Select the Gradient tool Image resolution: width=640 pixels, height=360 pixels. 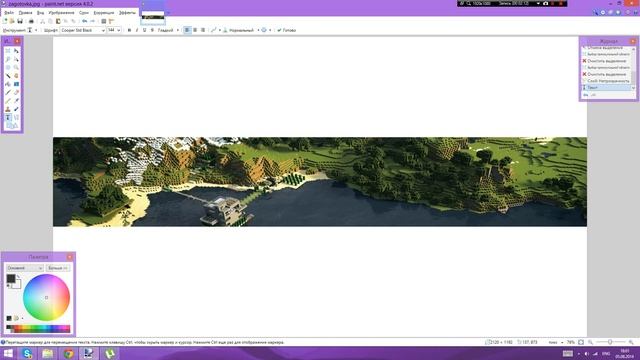(16, 84)
